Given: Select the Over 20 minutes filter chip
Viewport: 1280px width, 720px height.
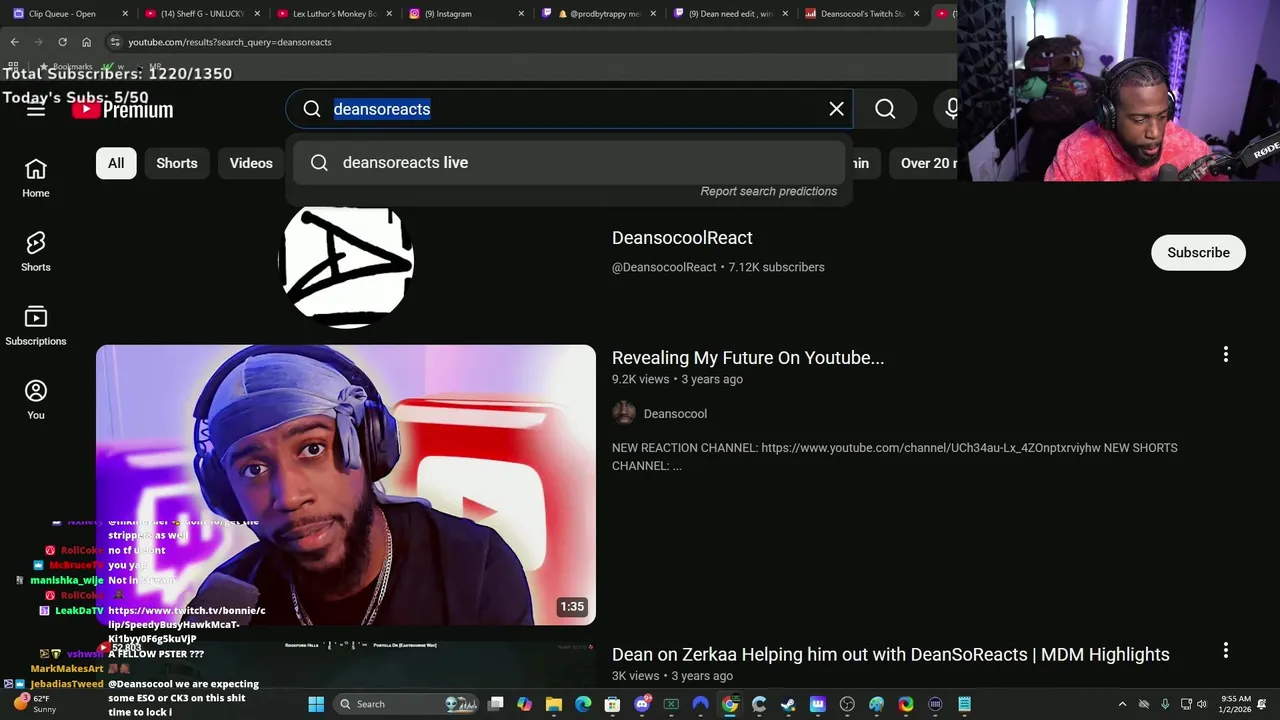Looking at the screenshot, I should 924,163.
